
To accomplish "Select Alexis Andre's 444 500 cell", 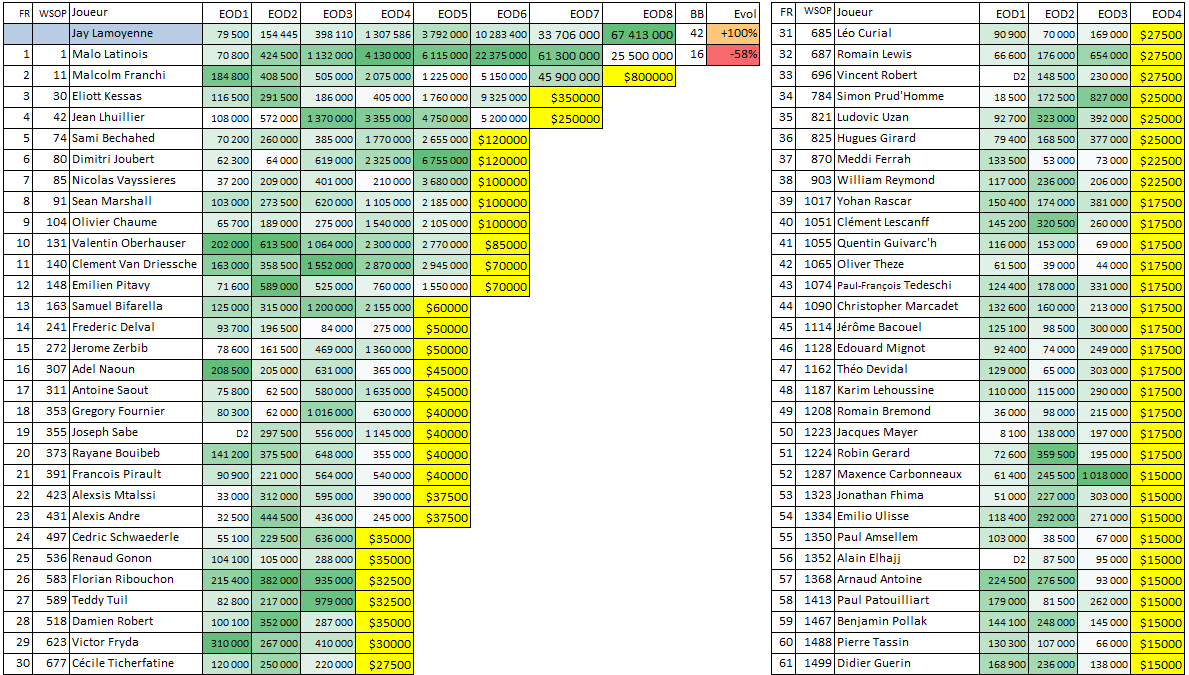I will pos(276,516).
